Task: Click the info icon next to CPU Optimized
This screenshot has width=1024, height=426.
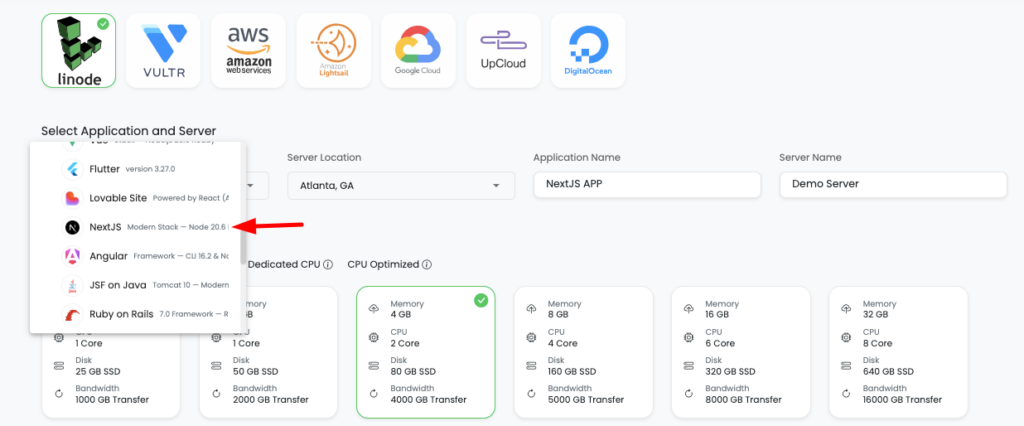Action: [x=427, y=265]
